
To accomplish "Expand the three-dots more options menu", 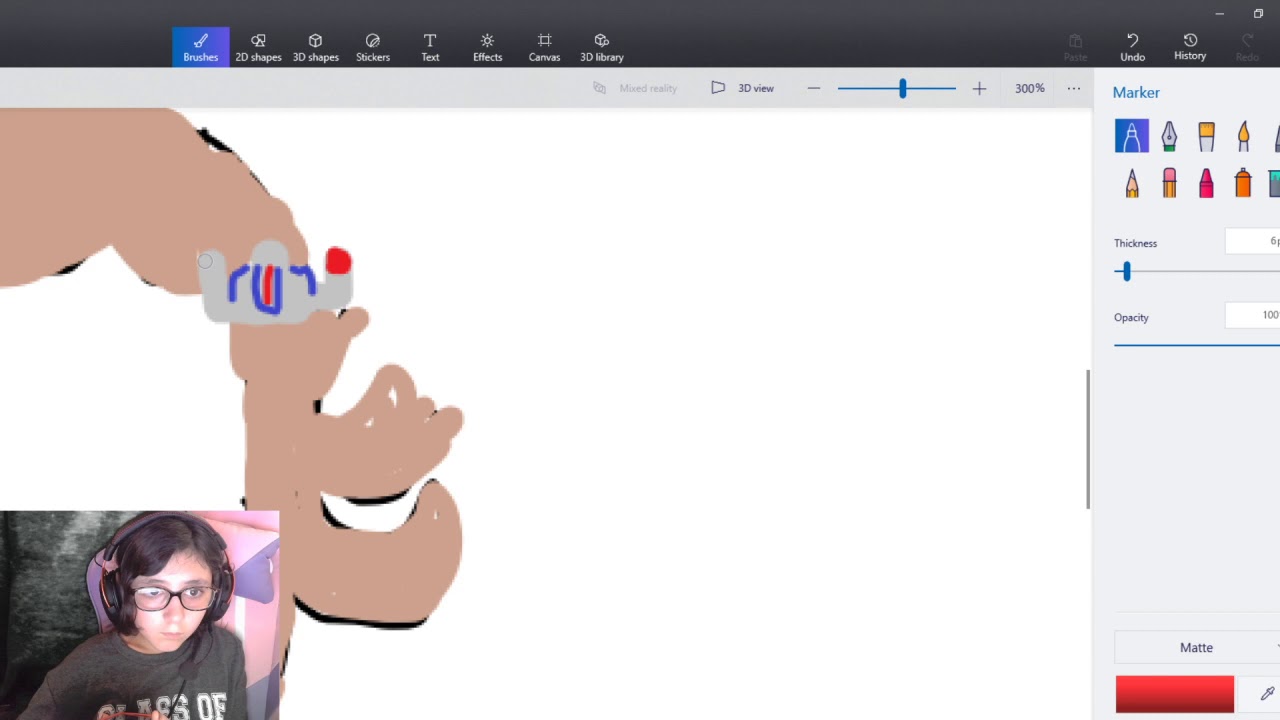I will pyautogui.click(x=1073, y=88).
